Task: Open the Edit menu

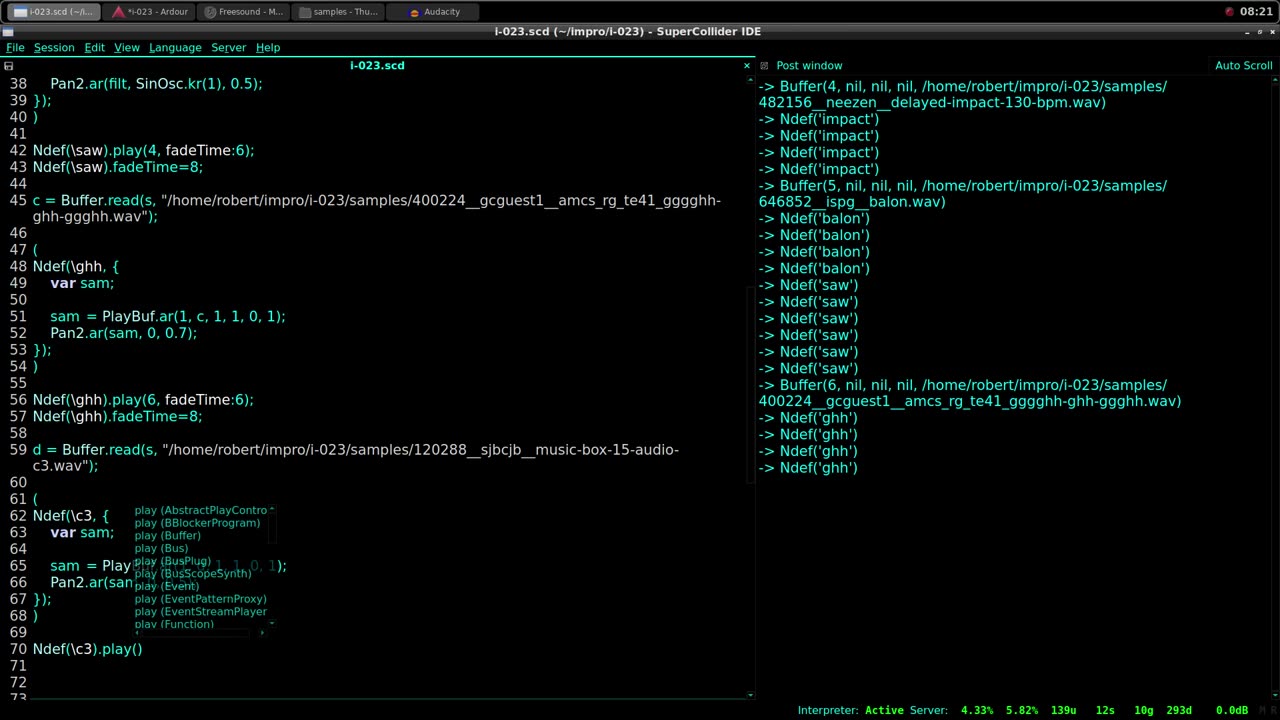Action: (94, 47)
